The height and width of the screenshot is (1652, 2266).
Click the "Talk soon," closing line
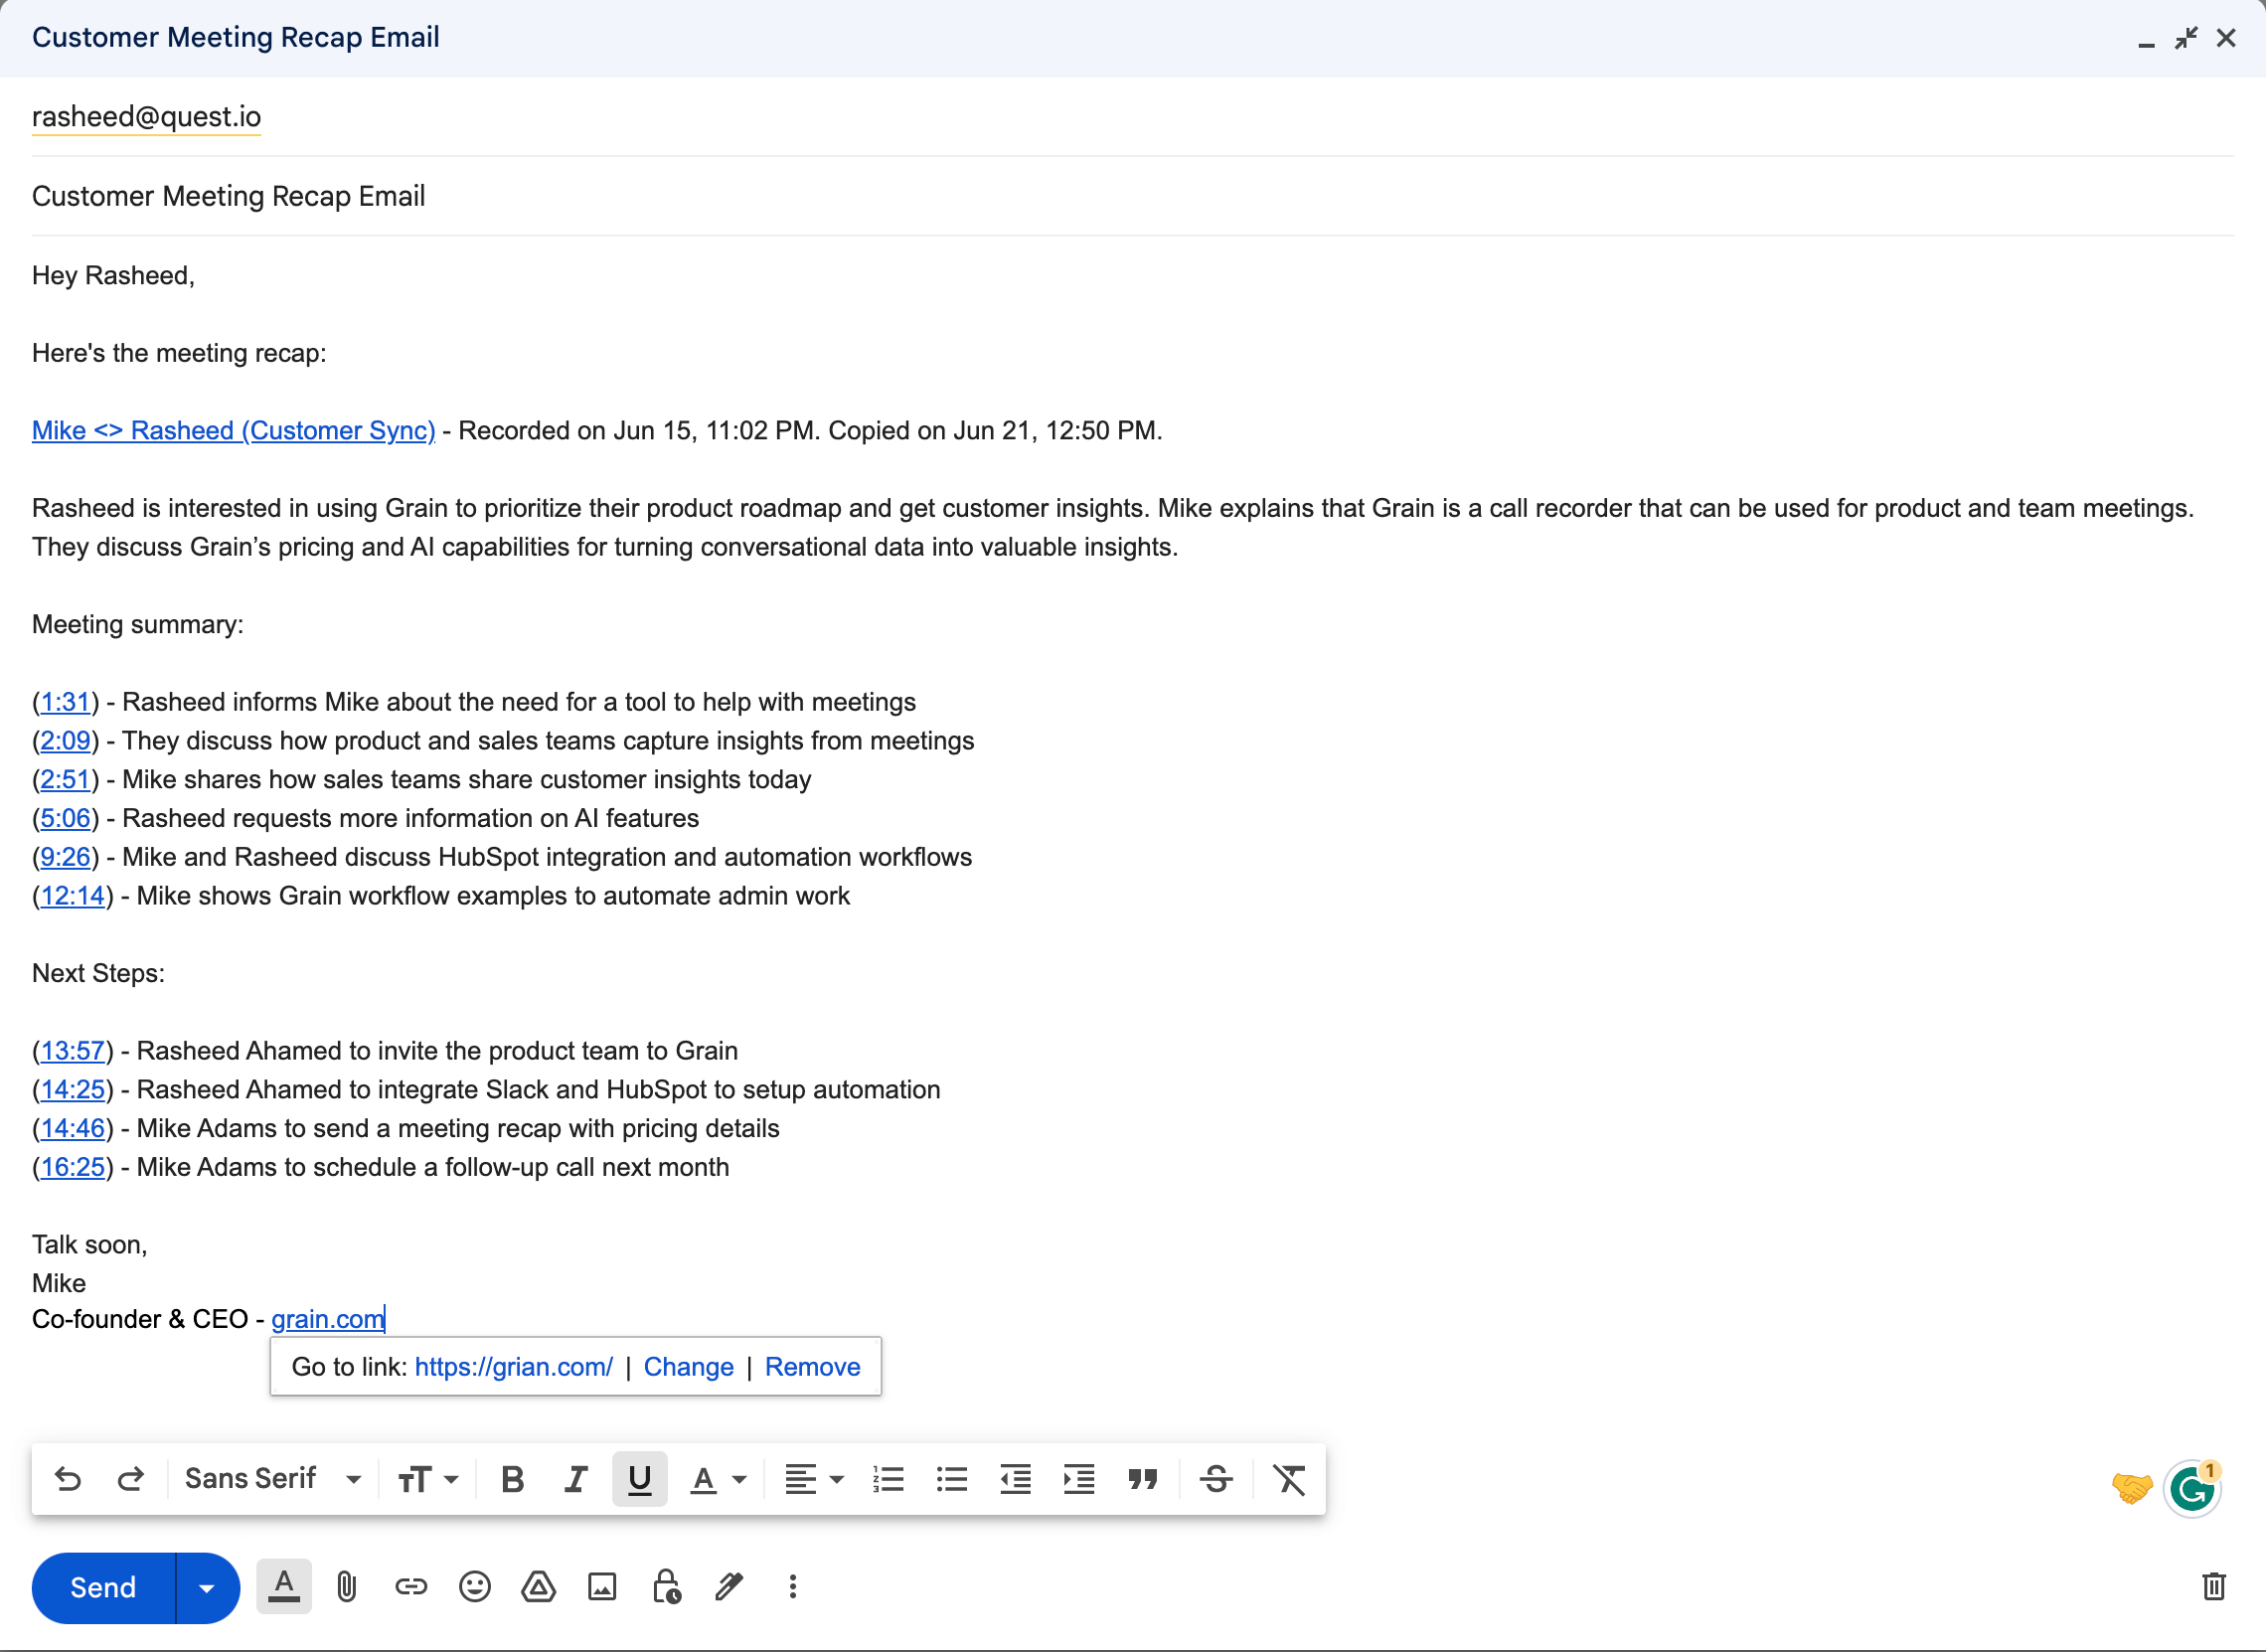[90, 1245]
